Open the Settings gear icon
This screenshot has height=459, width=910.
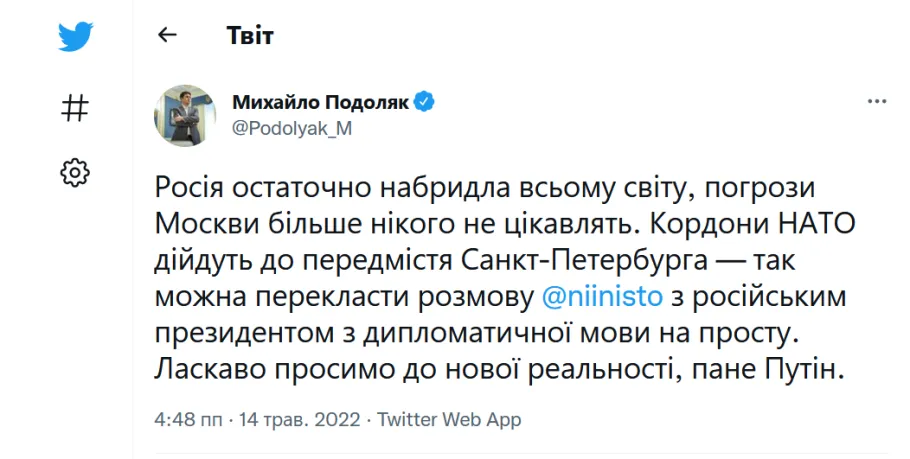point(75,172)
